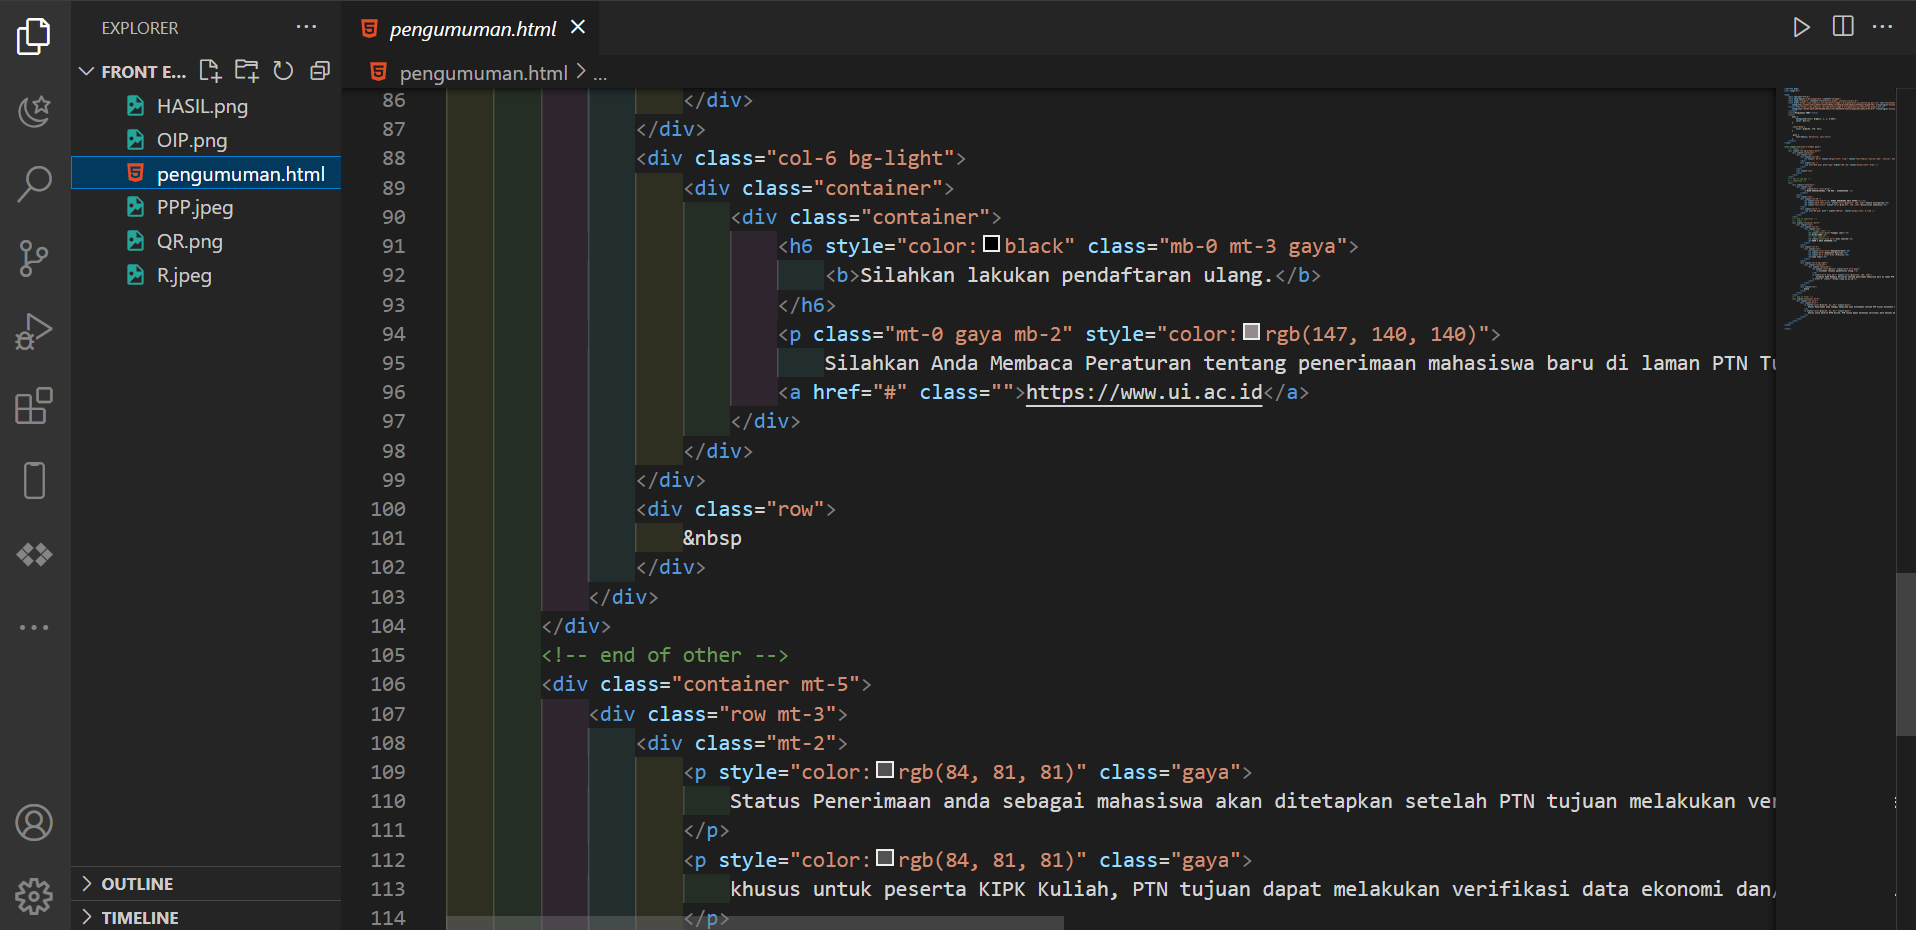Select the pengumuman.html editor tab
This screenshot has width=1916, height=930.
coord(472,29)
